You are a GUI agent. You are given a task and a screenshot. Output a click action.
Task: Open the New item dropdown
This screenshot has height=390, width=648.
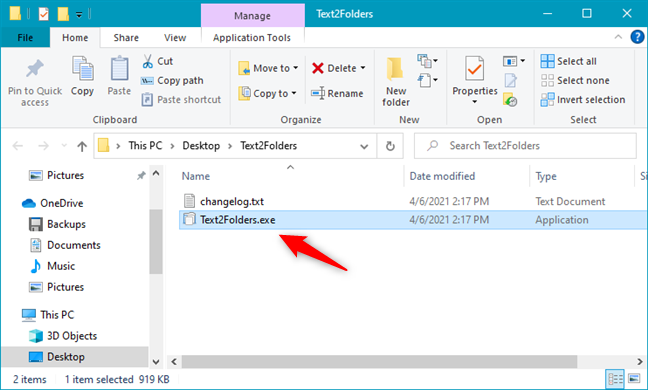pyautogui.click(x=428, y=61)
